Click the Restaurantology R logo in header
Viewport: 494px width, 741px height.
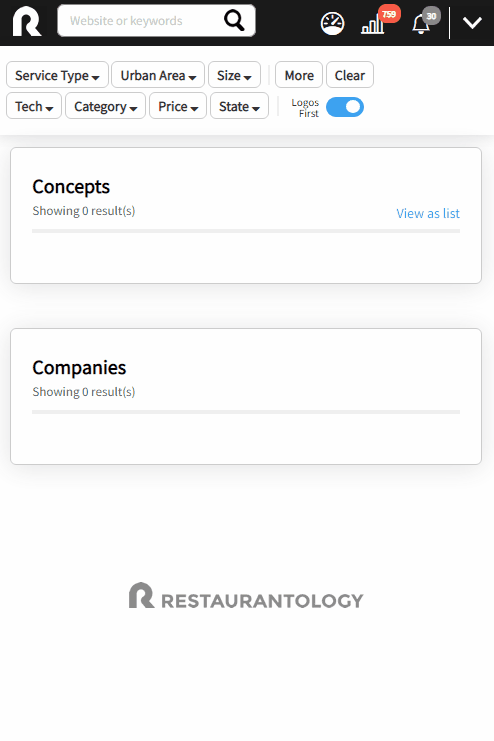click(x=27, y=22)
